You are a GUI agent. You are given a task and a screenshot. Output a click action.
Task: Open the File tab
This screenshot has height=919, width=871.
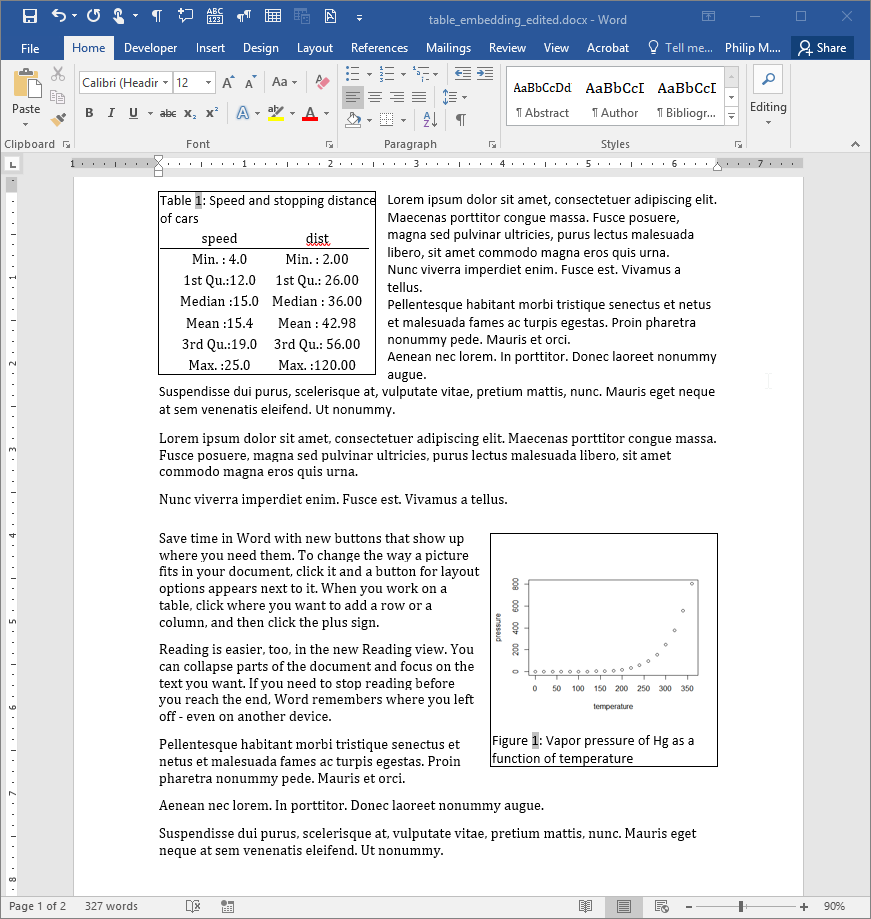pos(30,48)
